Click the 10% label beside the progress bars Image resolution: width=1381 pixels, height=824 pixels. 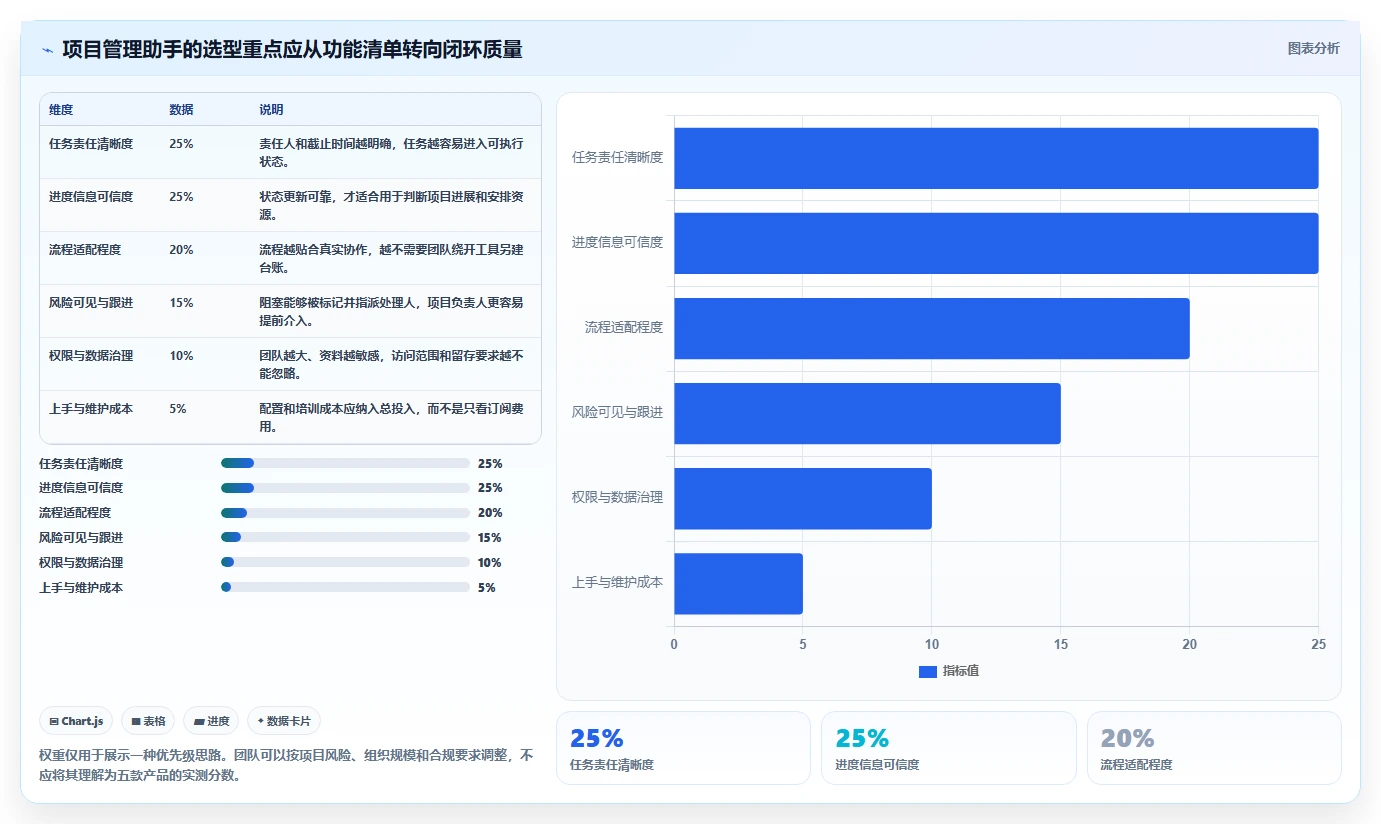[x=490, y=563]
